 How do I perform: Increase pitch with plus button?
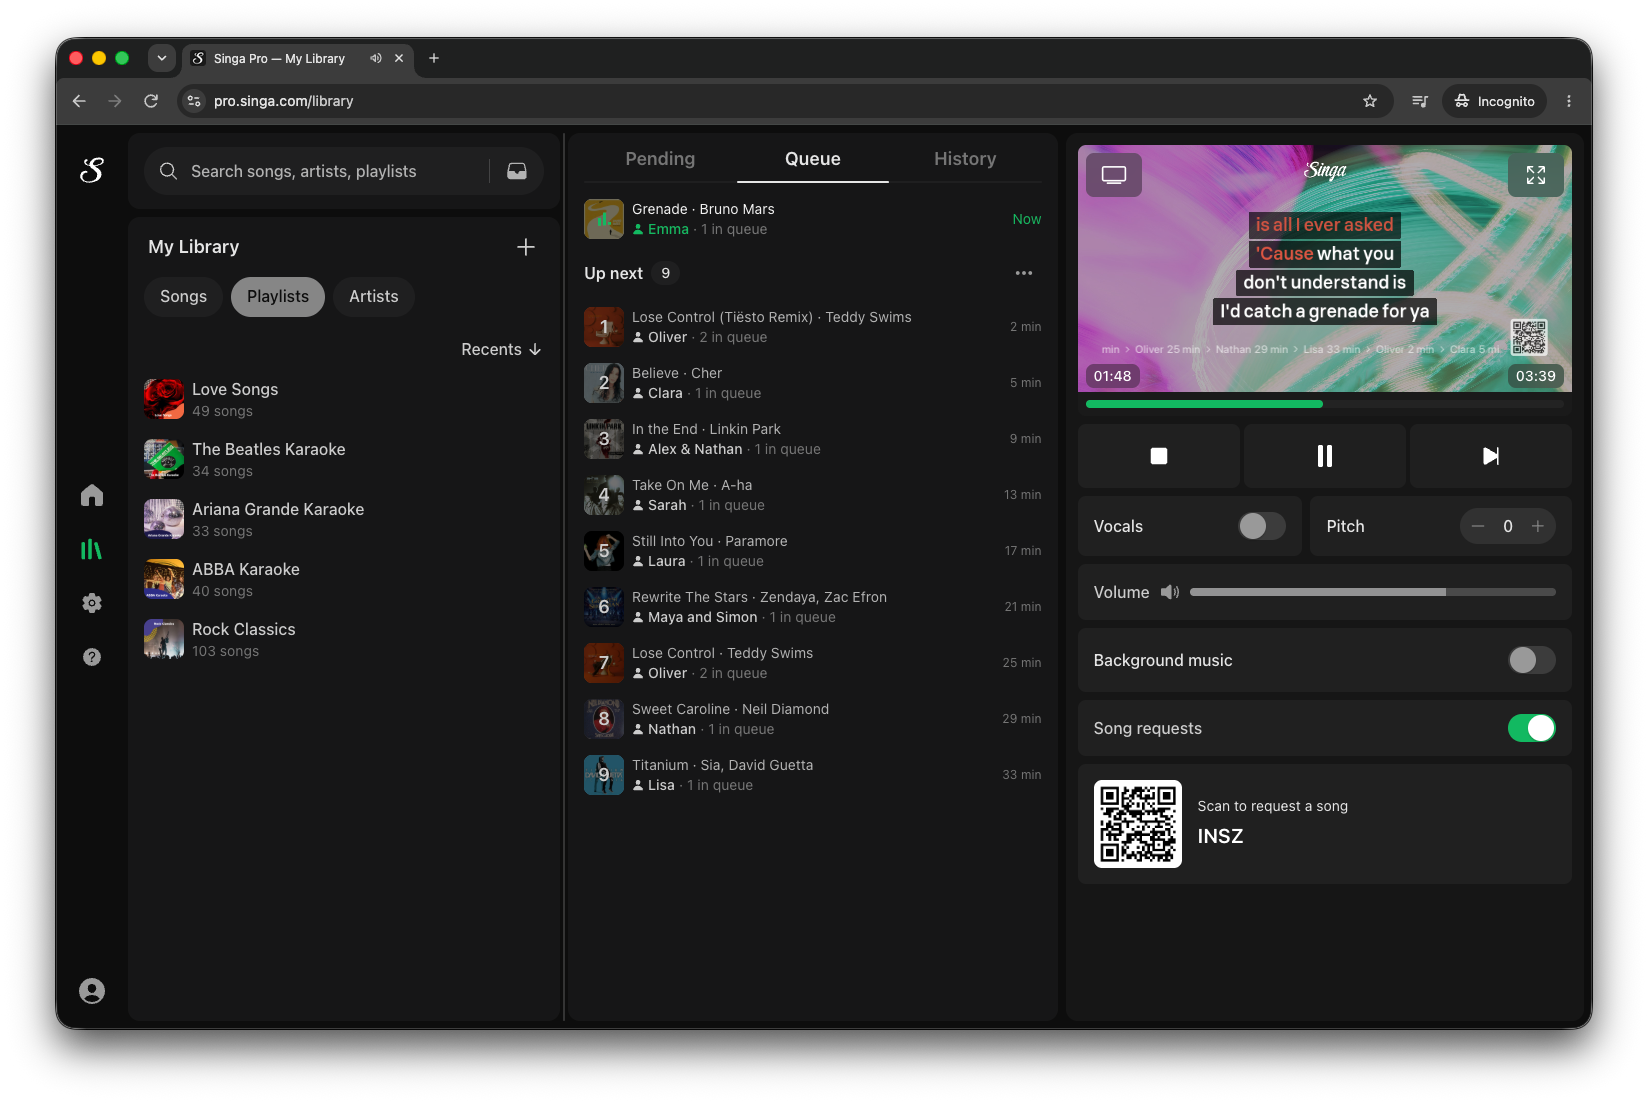(1538, 526)
